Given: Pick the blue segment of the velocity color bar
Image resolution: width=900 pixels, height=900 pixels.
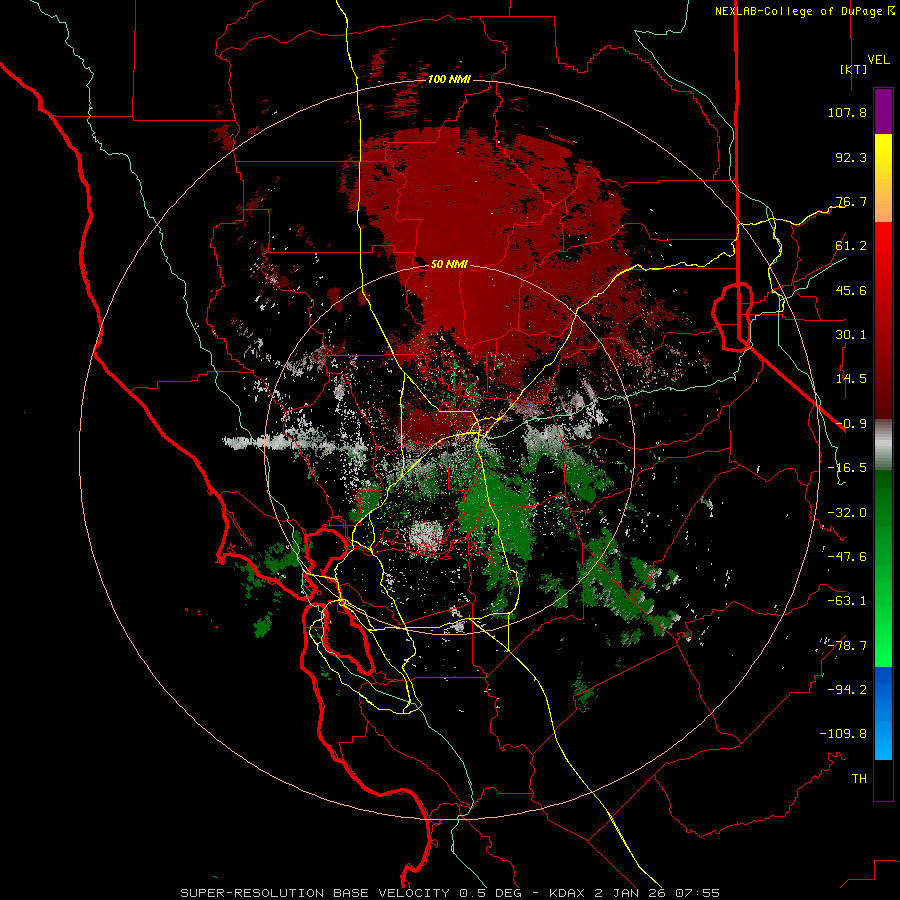Looking at the screenshot, I should (x=883, y=713).
